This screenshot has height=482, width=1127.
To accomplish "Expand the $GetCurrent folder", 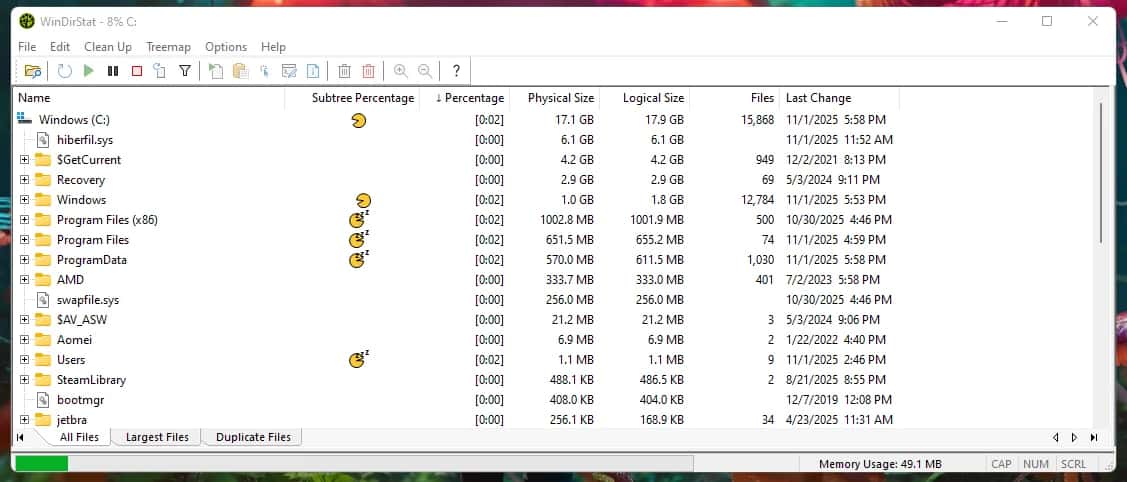I will pyautogui.click(x=25, y=160).
